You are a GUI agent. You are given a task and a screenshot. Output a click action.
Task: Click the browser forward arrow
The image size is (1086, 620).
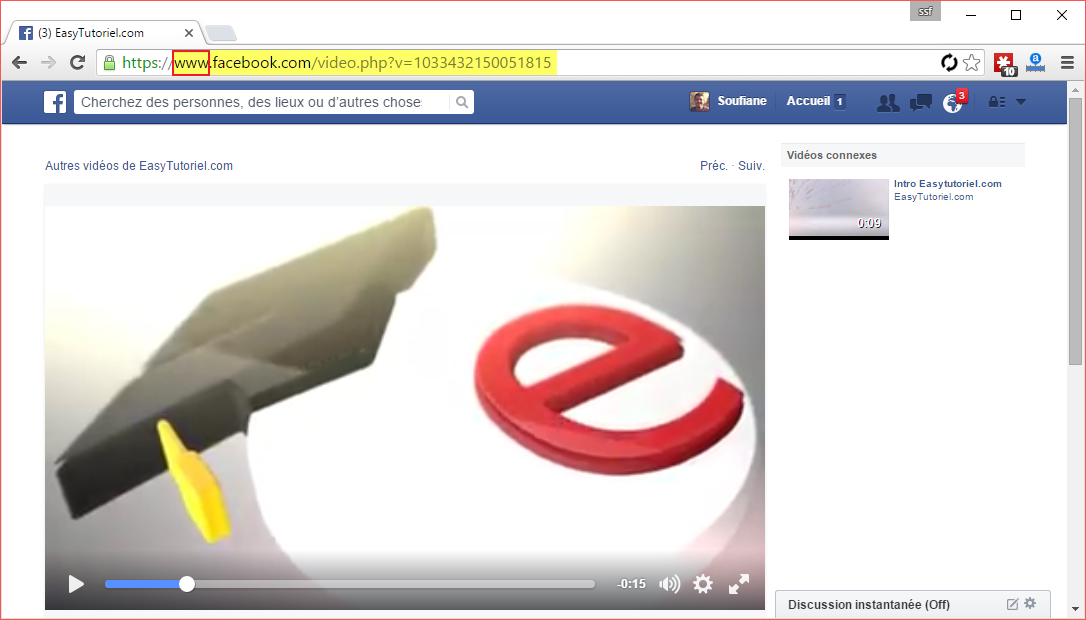pos(48,63)
